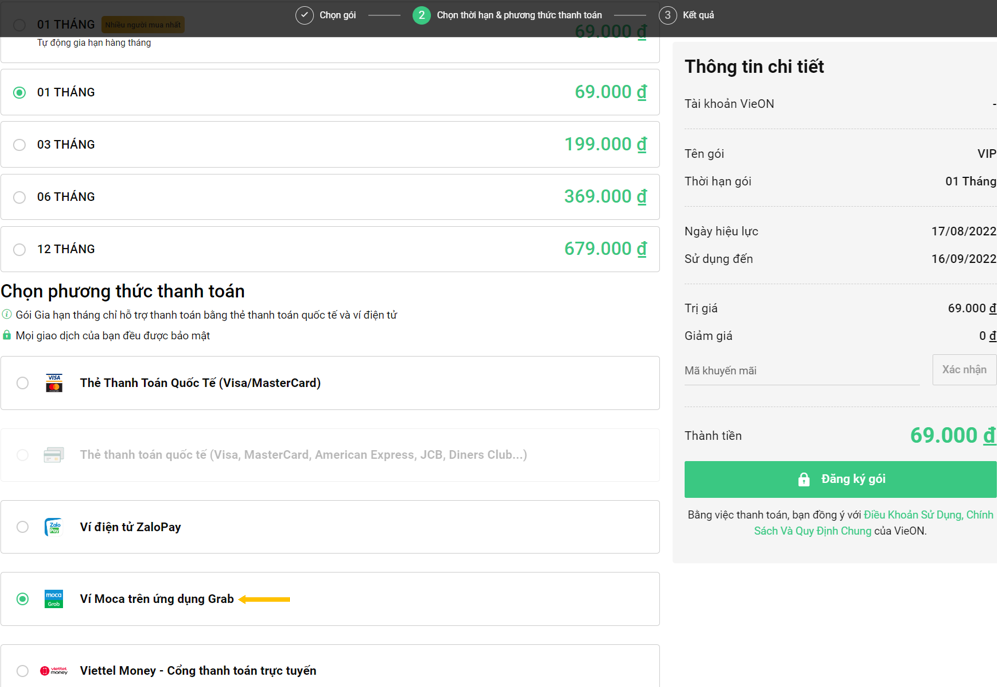
Task: Click the Mã khuyến mãi input field
Action: [802, 370]
